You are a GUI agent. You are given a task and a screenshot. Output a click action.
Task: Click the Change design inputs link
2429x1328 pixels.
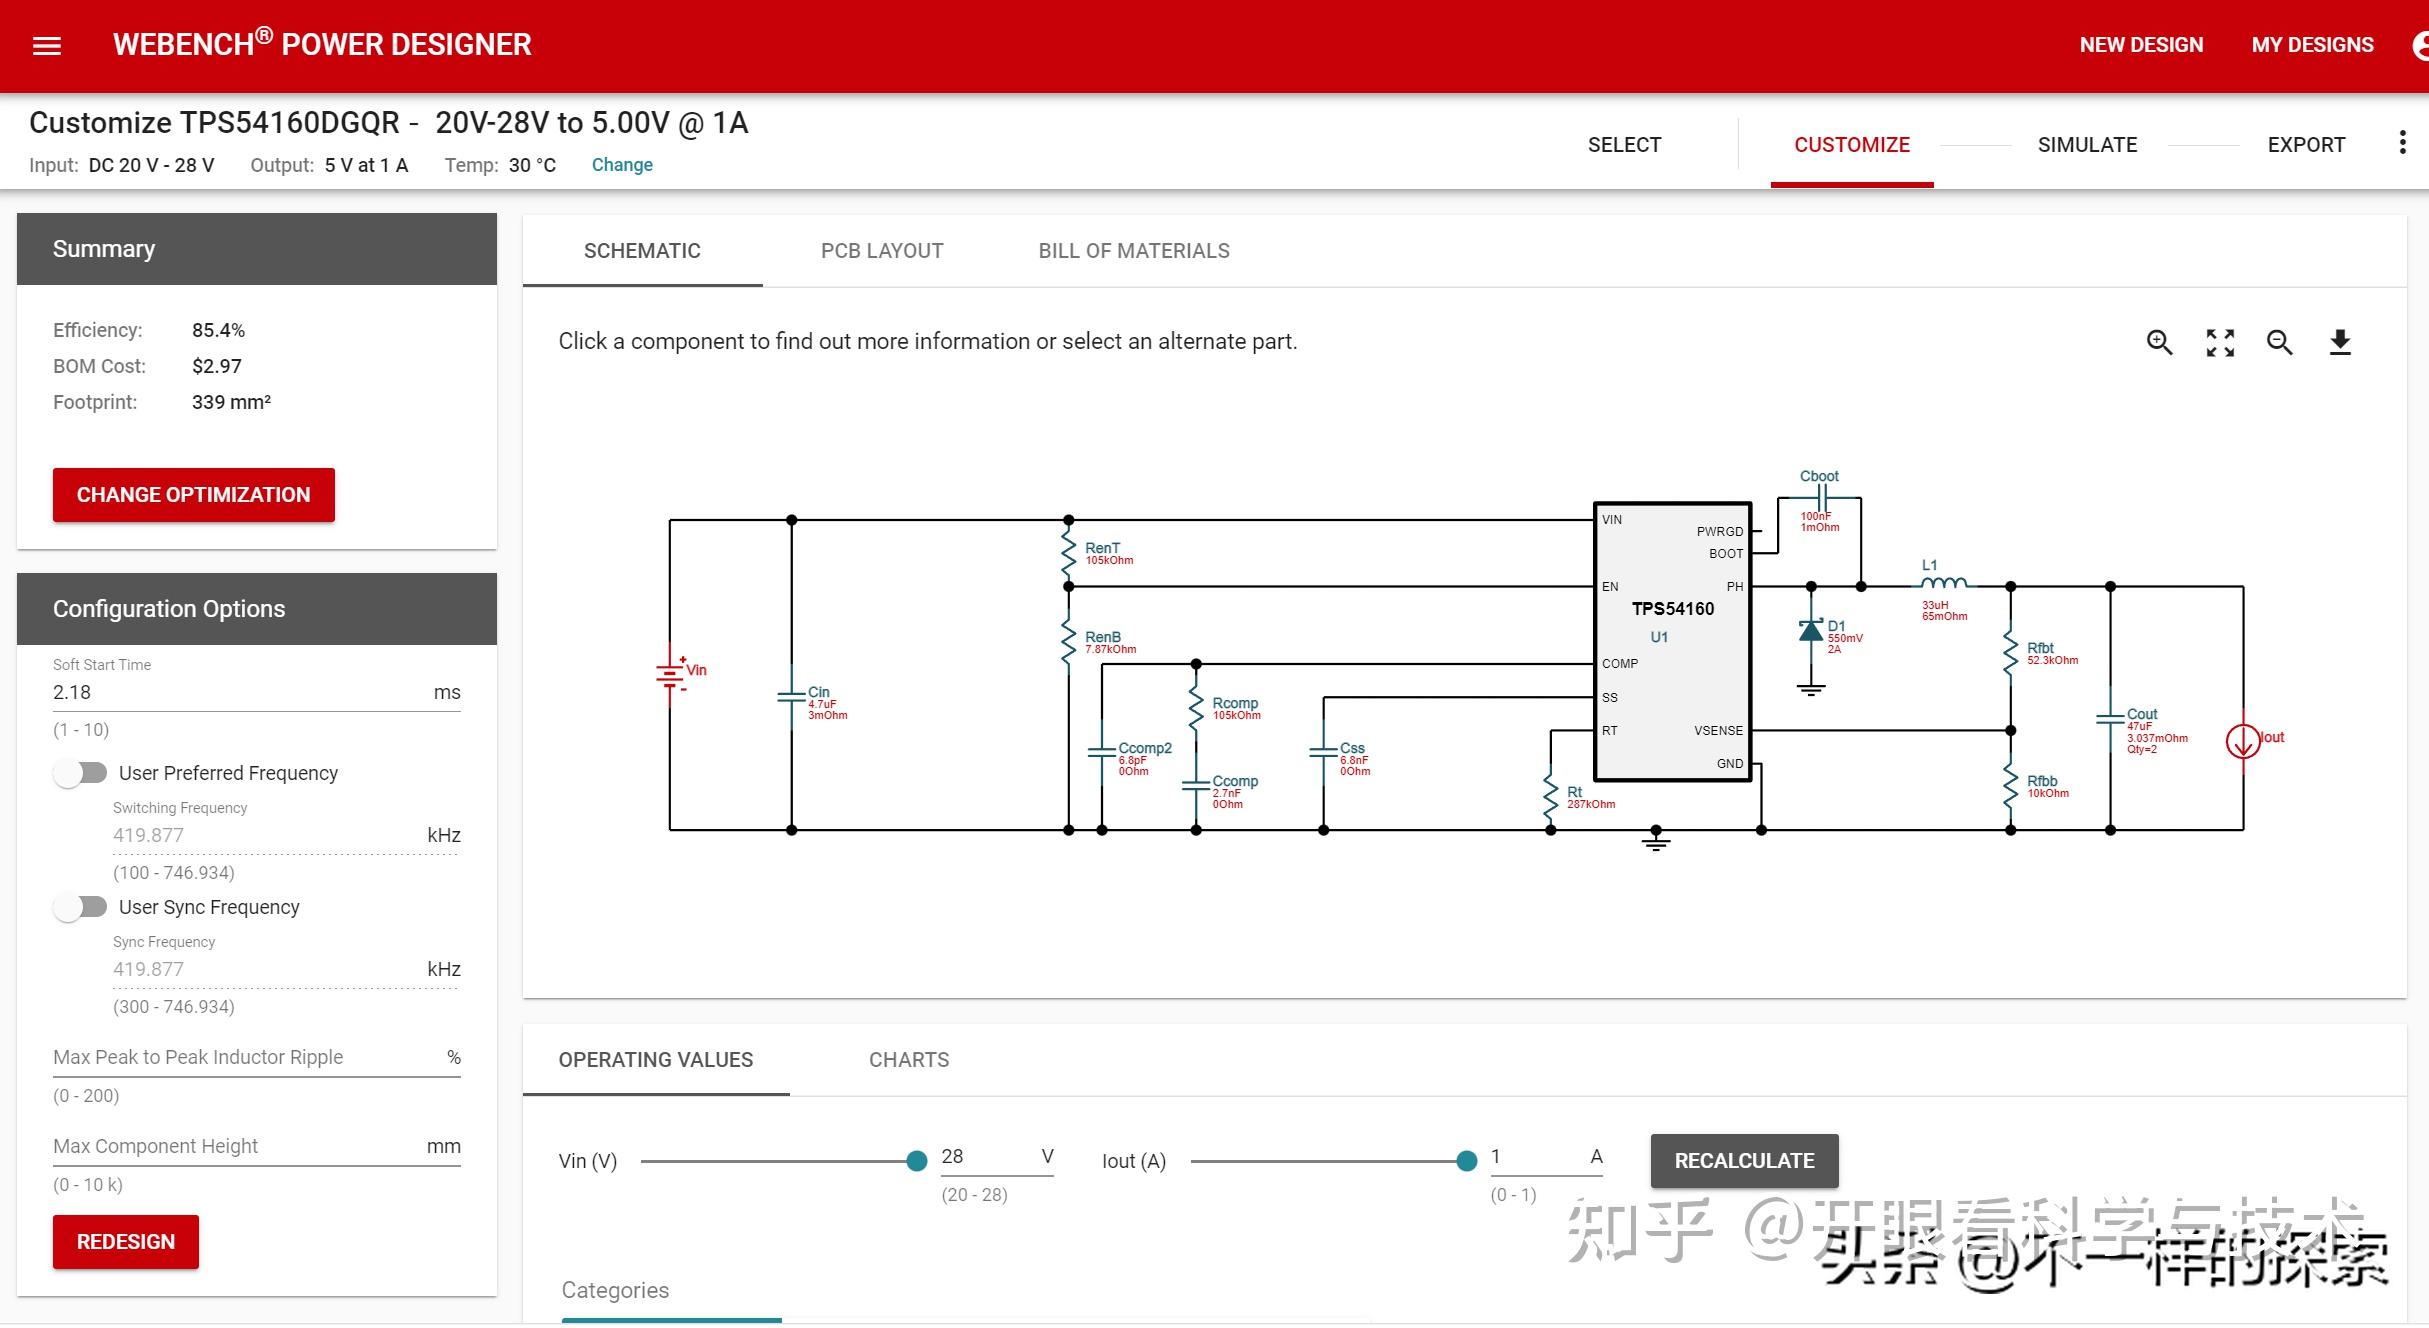621,165
